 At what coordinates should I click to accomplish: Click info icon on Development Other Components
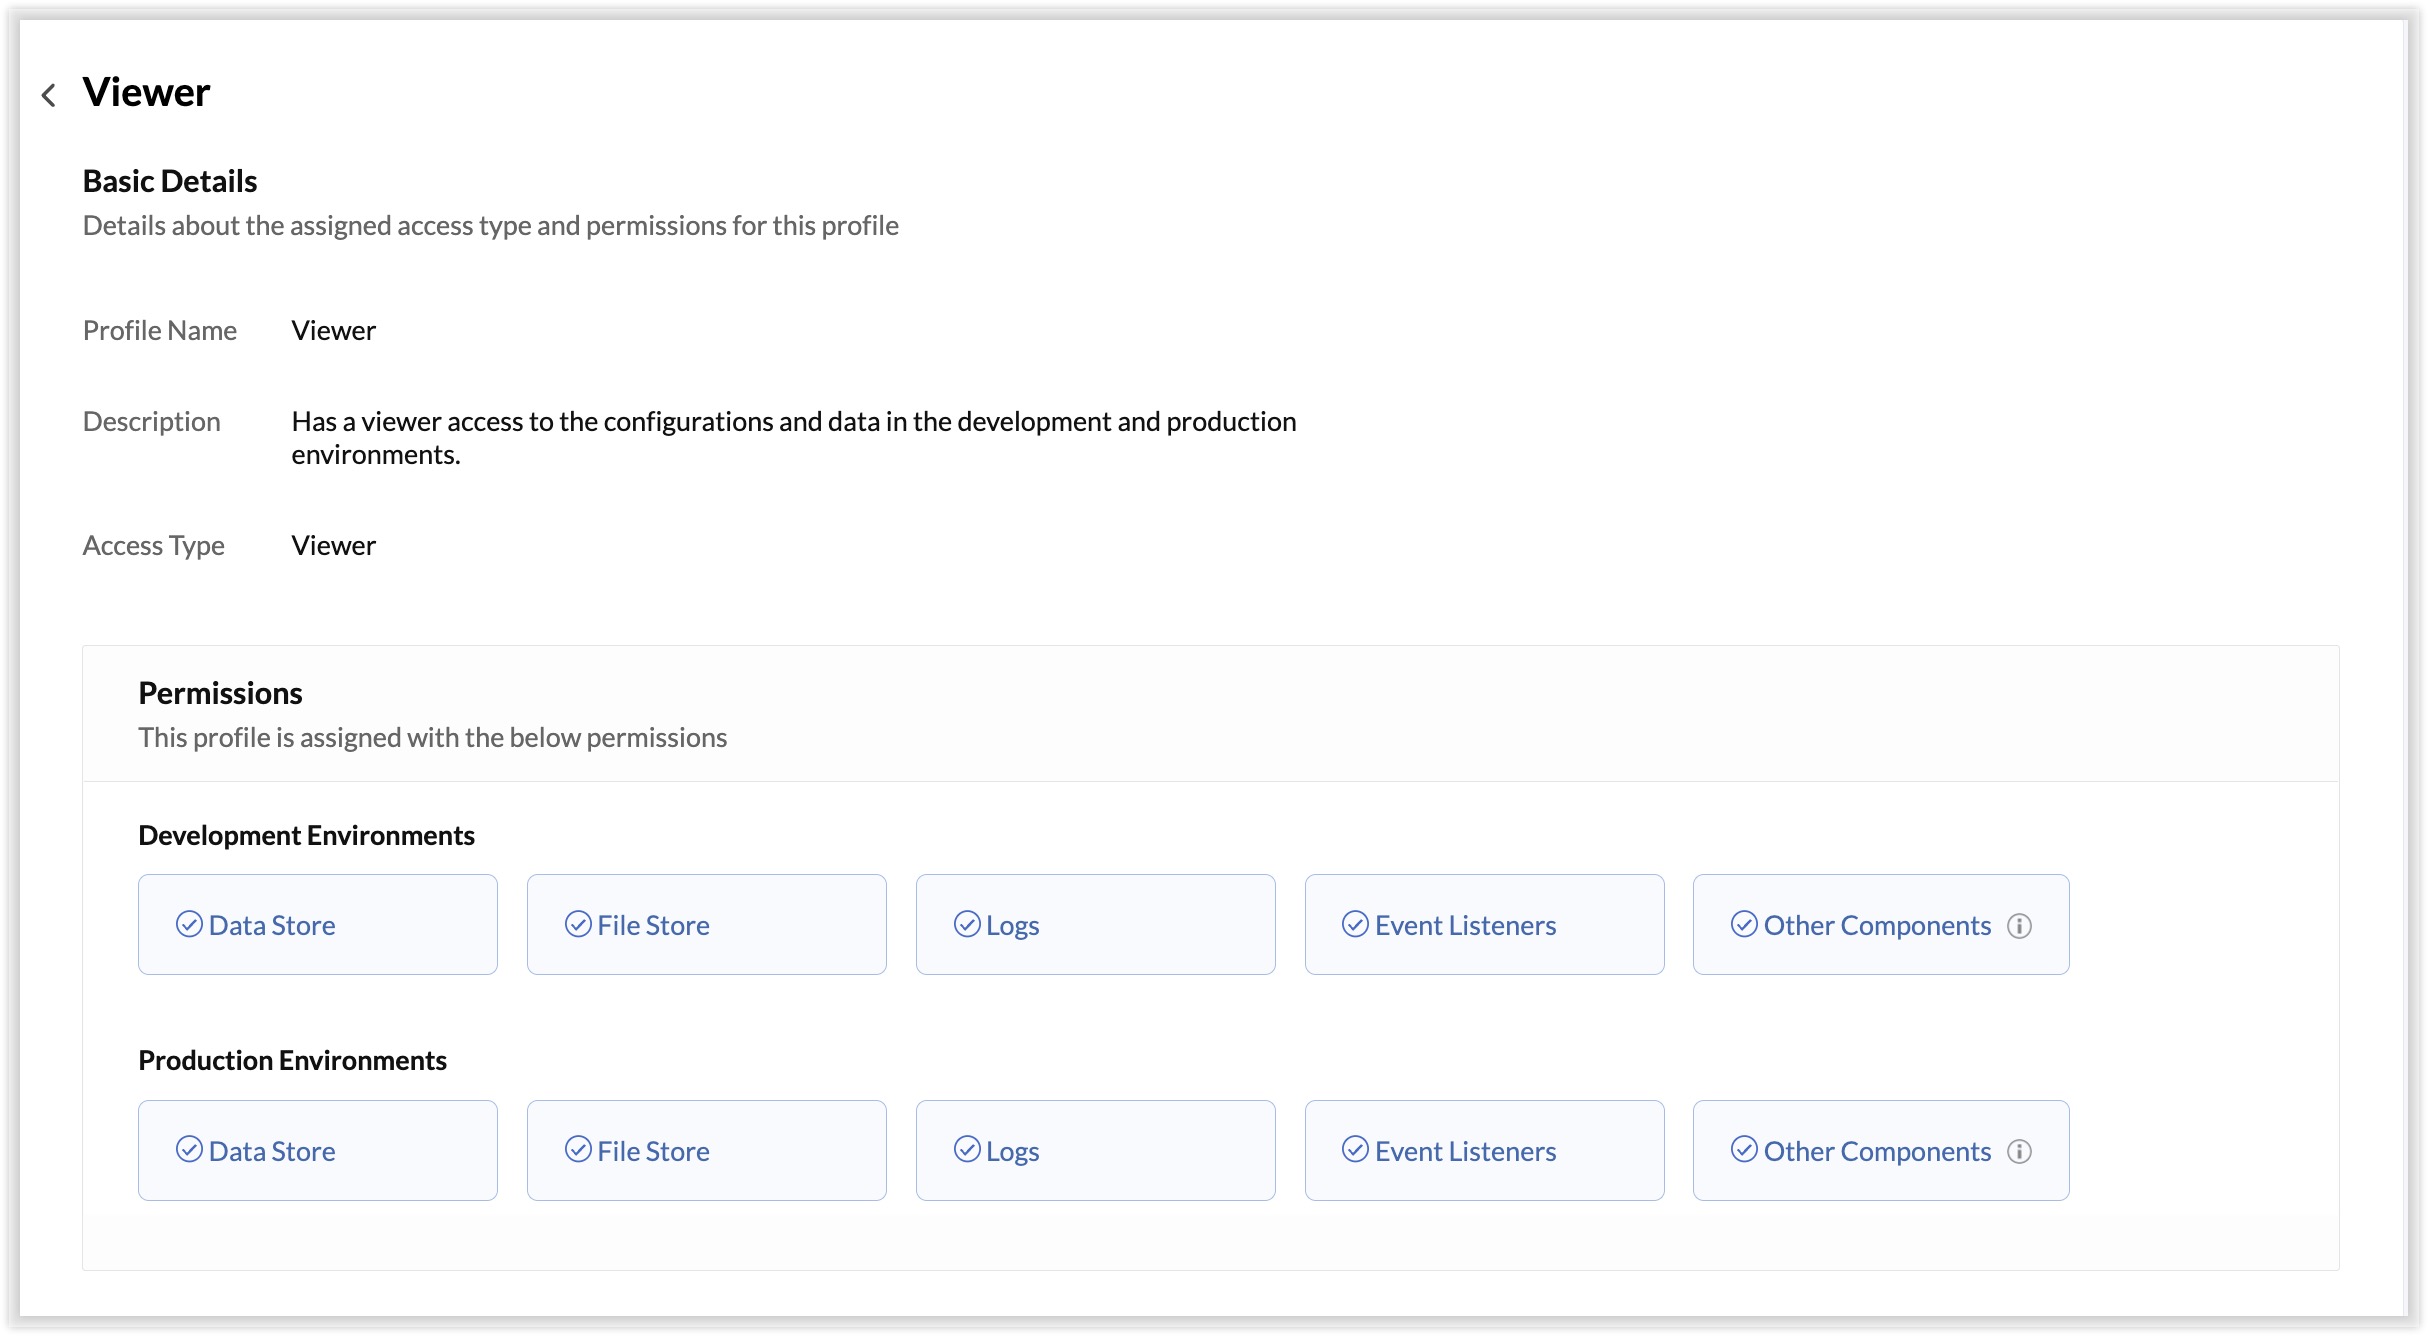2019,926
